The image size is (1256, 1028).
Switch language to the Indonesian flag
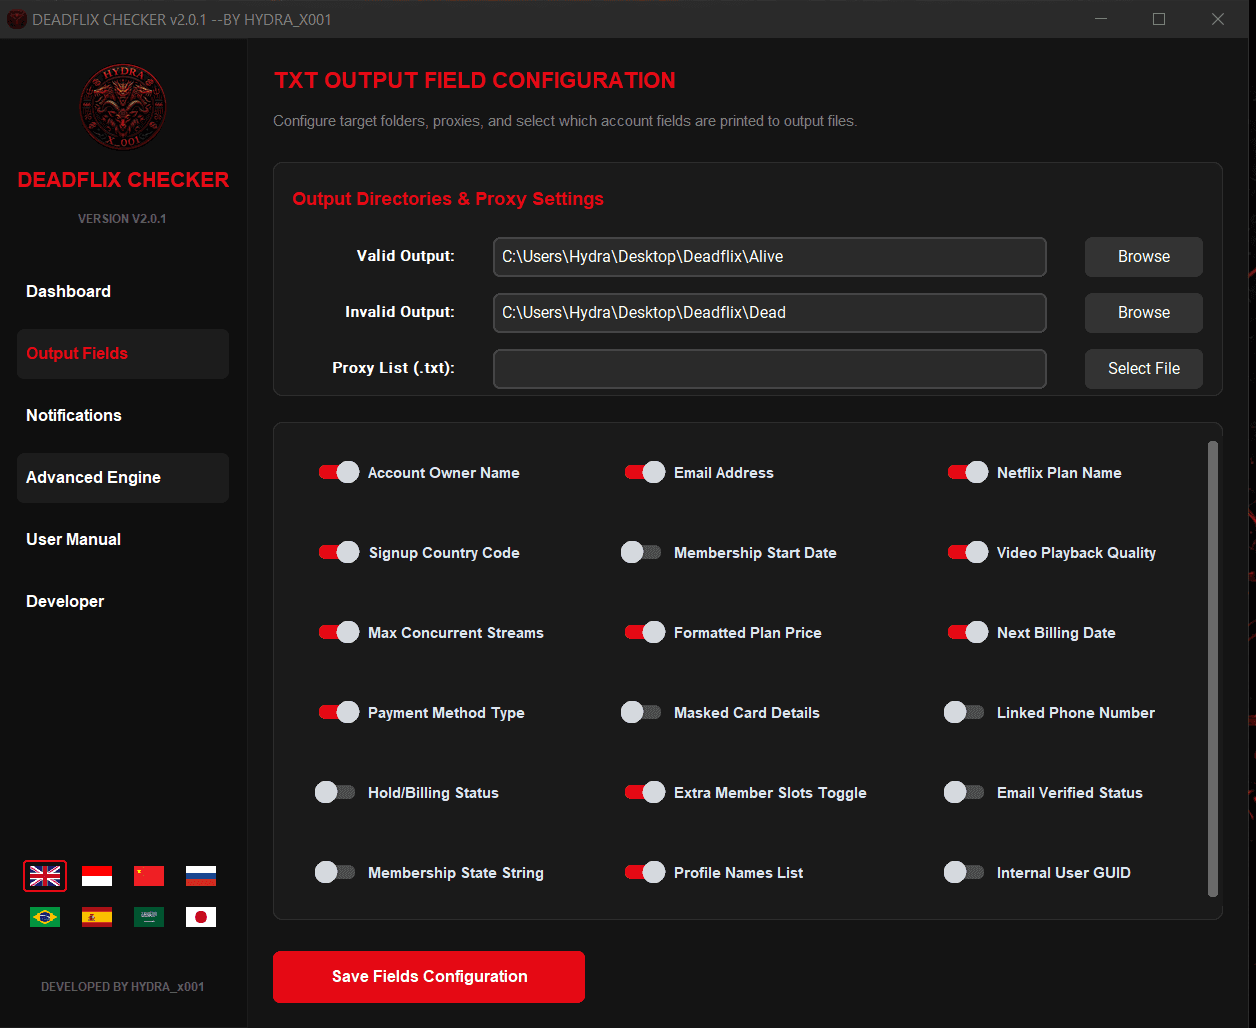[97, 876]
